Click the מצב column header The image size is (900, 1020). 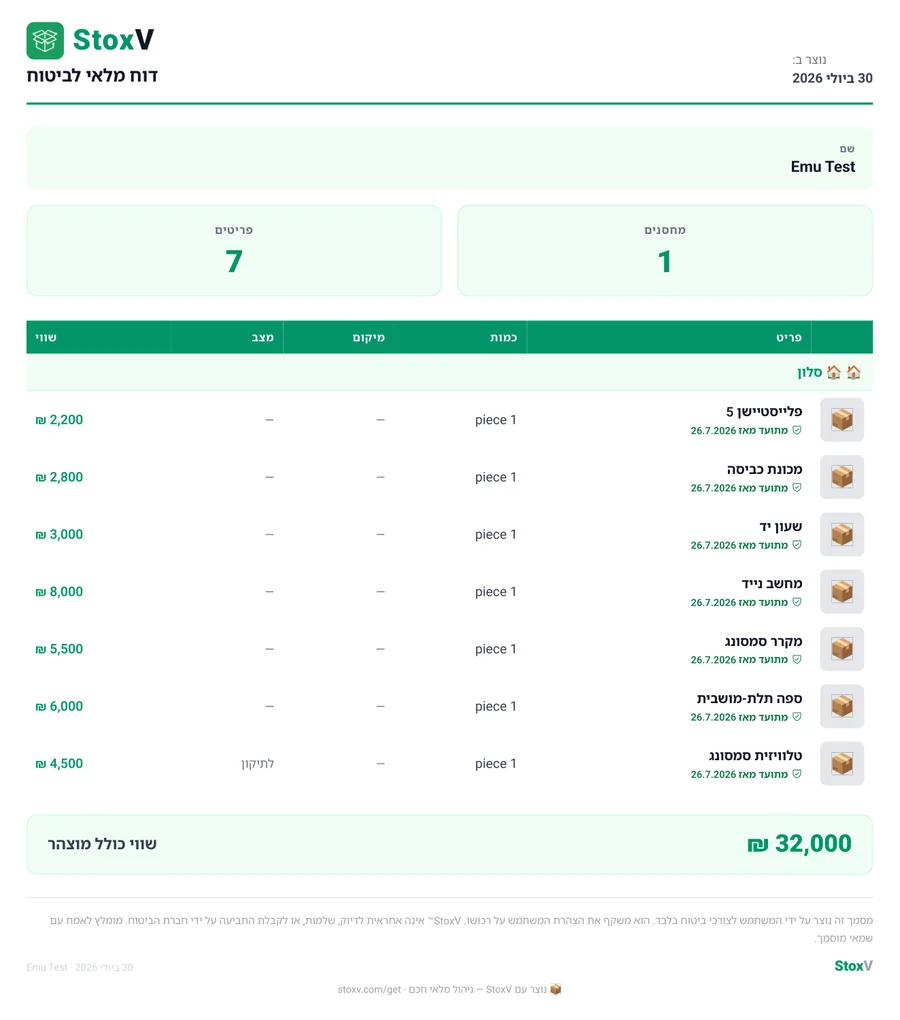(x=263, y=337)
